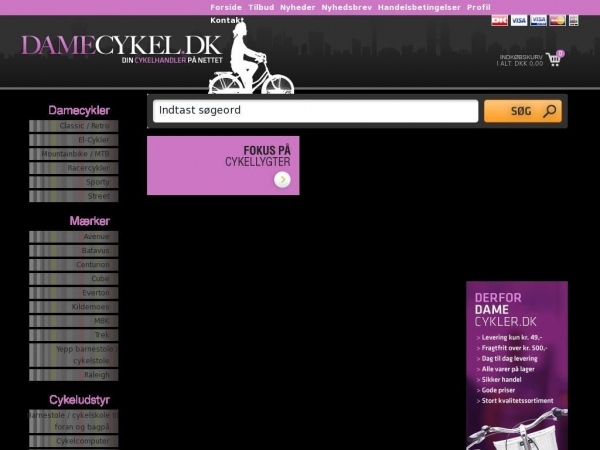The width and height of the screenshot is (600, 450).
Task: Click the cyclist silhouette logo
Action: tap(251, 59)
